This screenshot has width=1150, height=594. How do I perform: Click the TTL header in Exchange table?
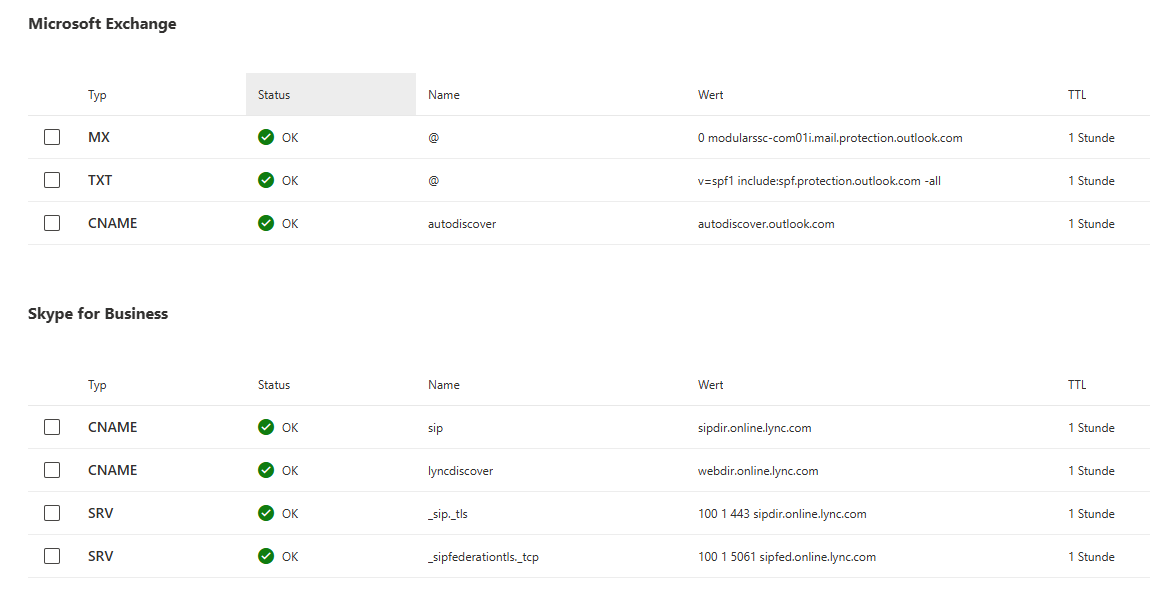tap(1077, 95)
